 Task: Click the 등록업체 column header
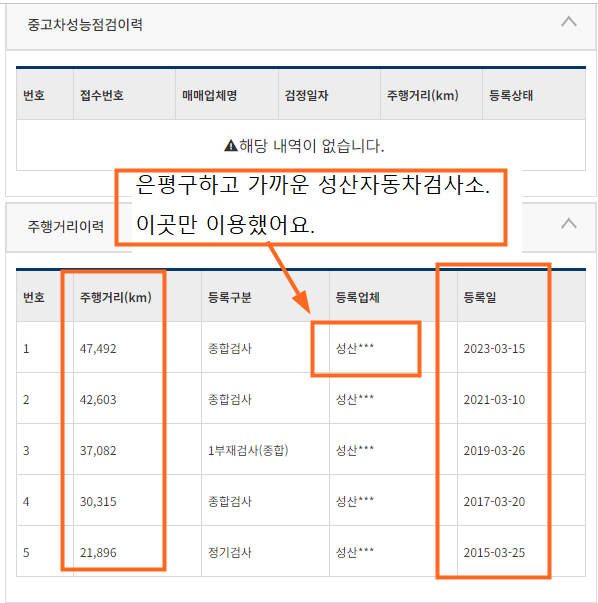[357, 297]
